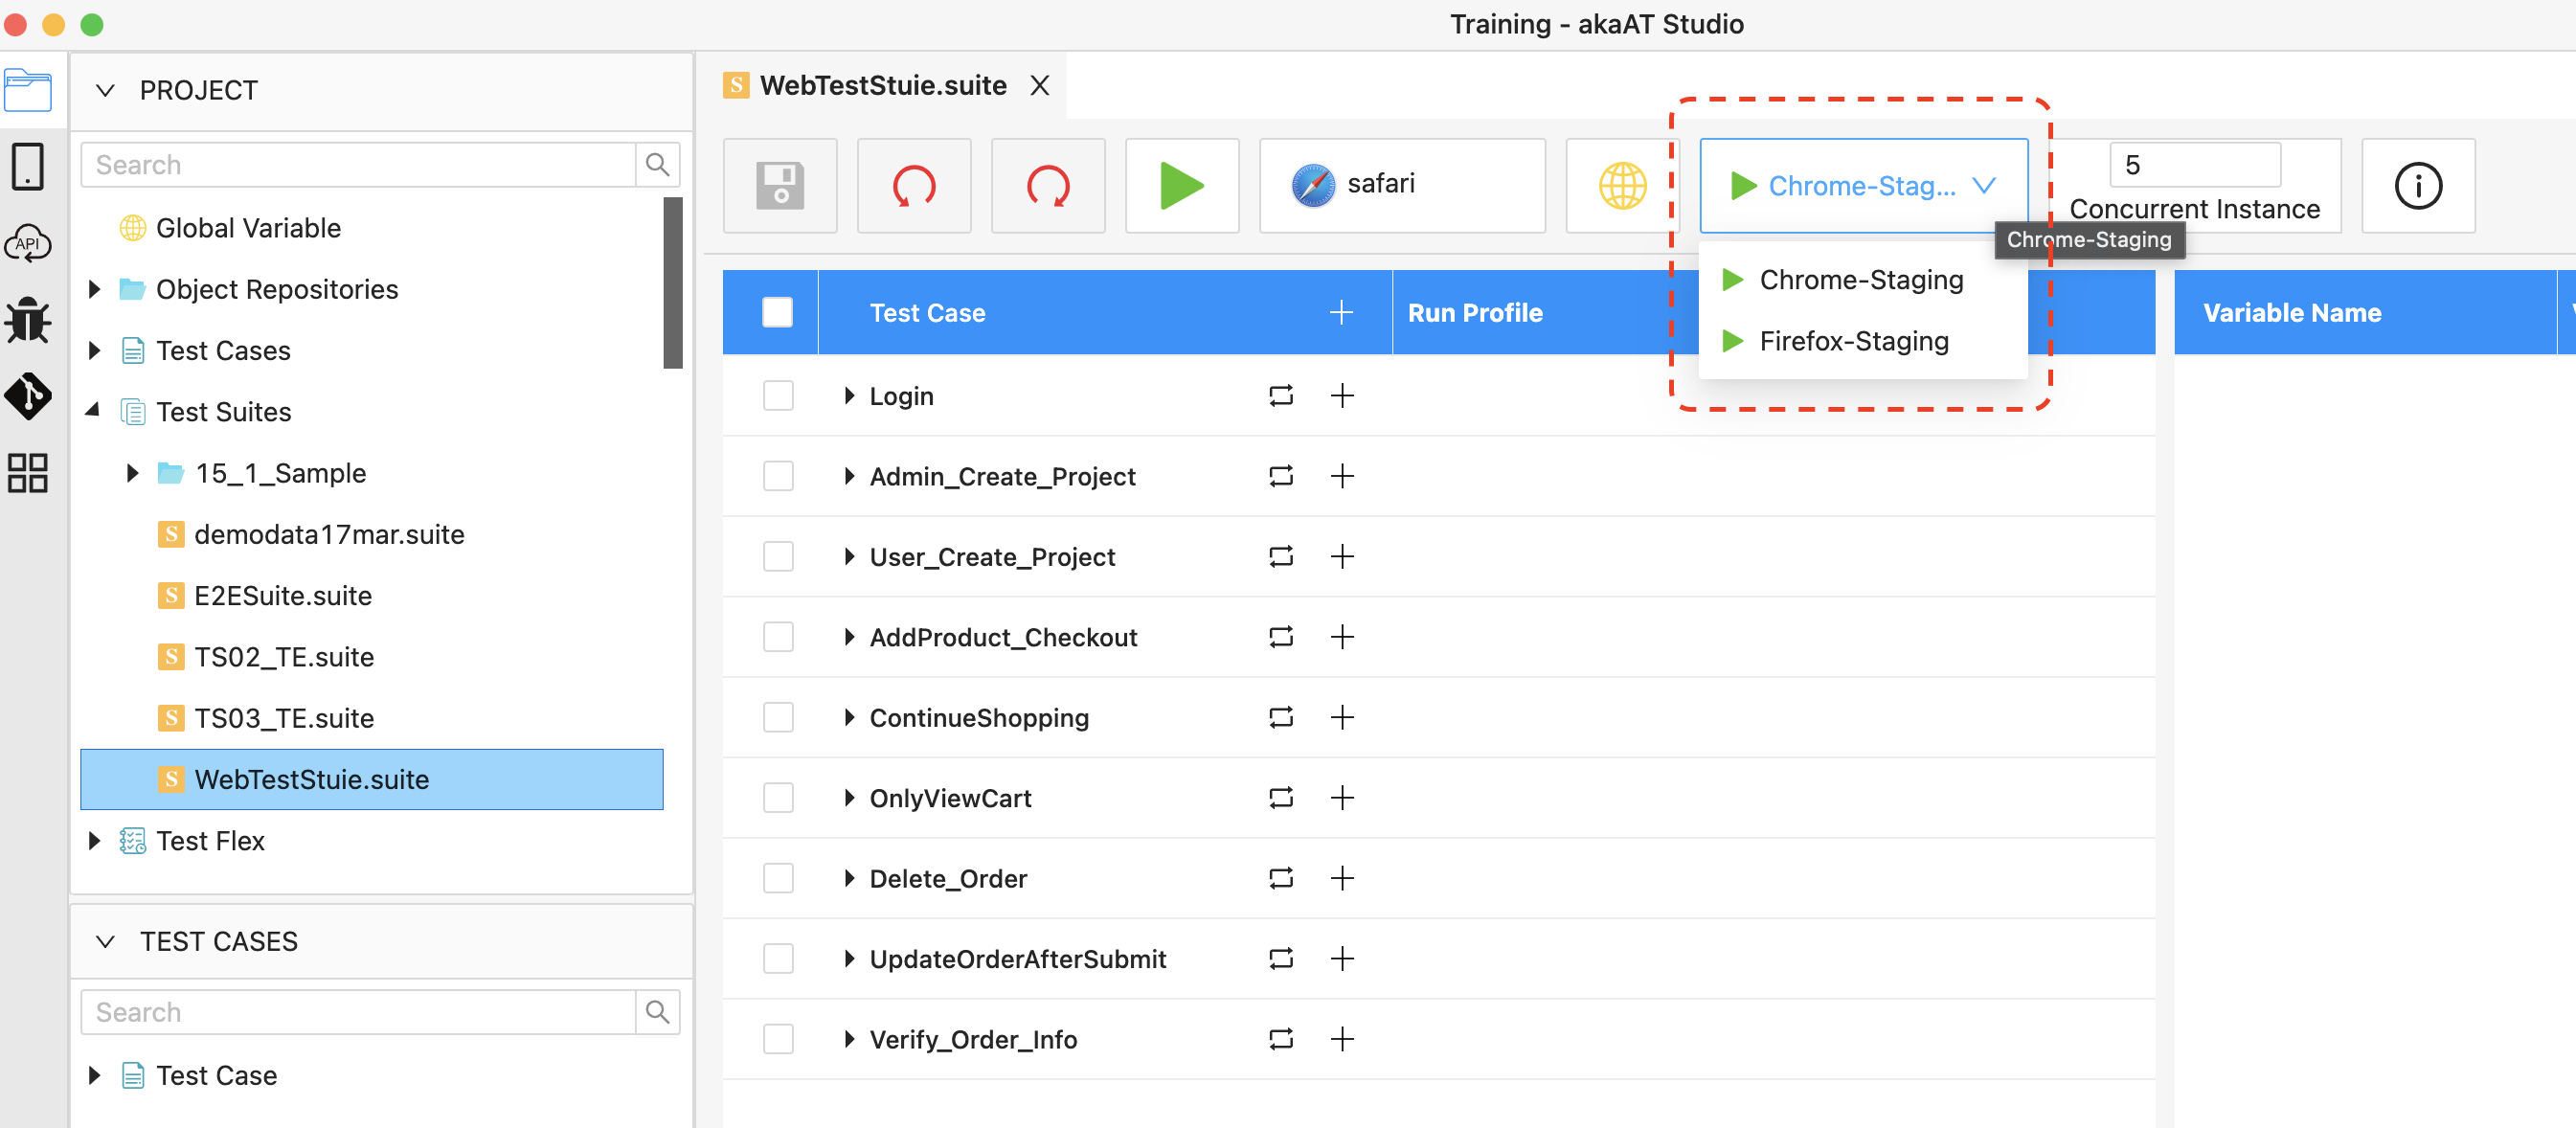The height and width of the screenshot is (1128, 2576).
Task: Check the OnlyViewCart checkbox
Action: pyautogui.click(x=778, y=798)
